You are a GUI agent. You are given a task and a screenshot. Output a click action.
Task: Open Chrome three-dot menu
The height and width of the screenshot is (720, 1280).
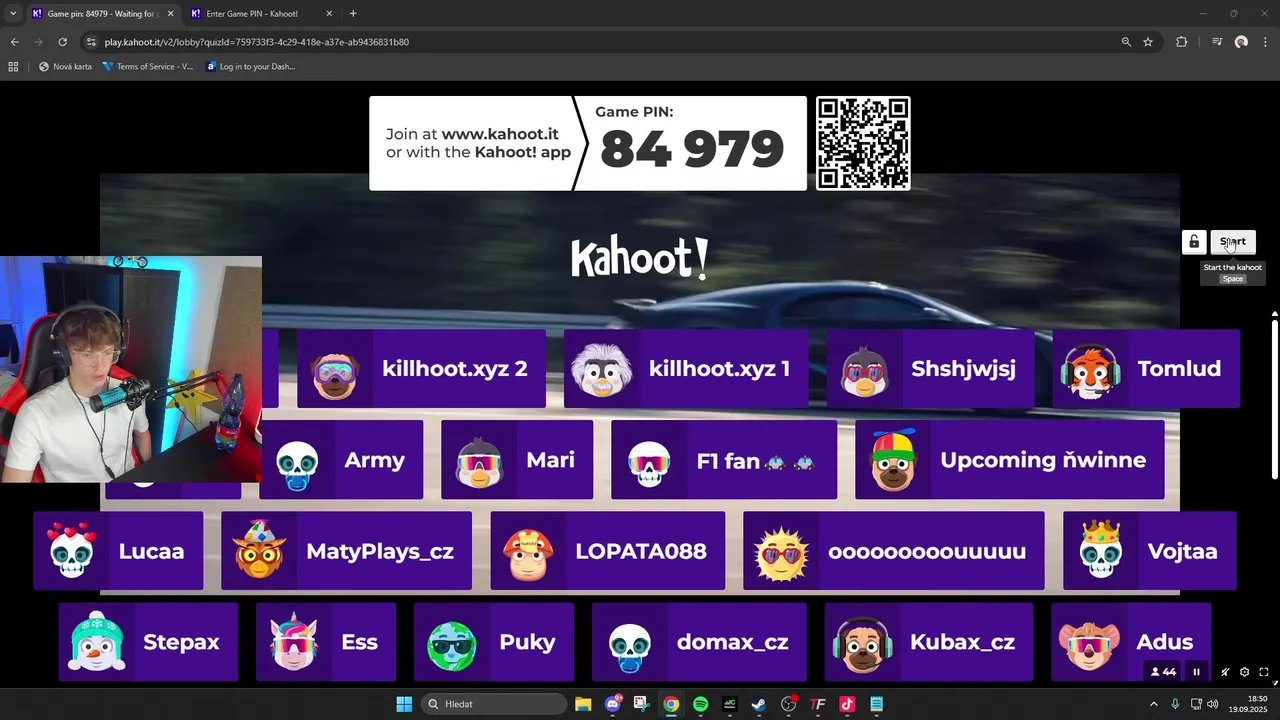tap(1265, 42)
